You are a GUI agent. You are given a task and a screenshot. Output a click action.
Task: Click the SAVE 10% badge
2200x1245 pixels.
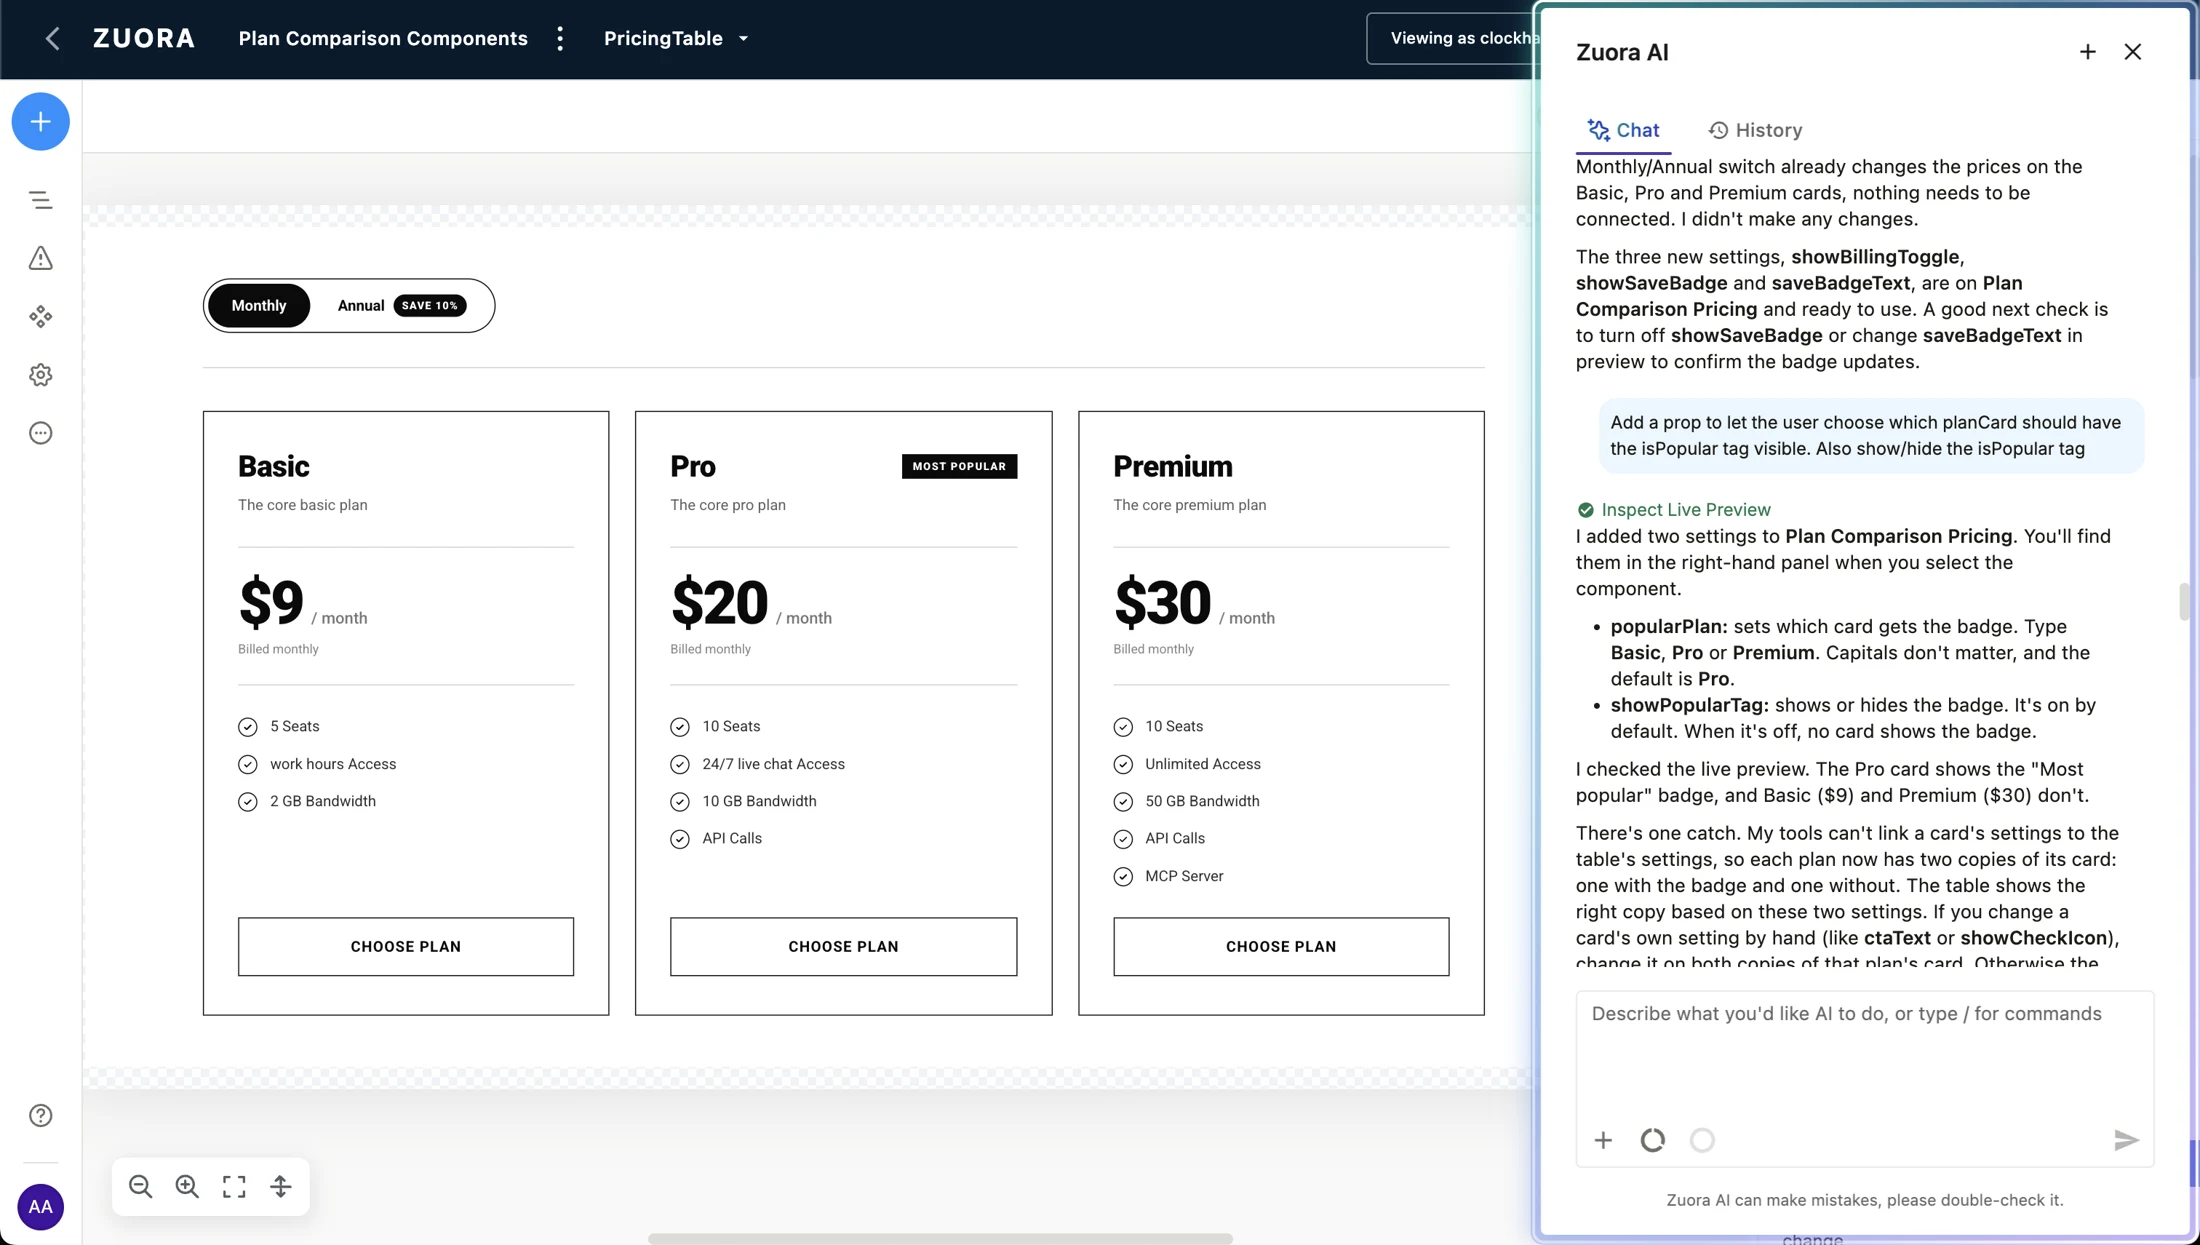click(x=430, y=306)
